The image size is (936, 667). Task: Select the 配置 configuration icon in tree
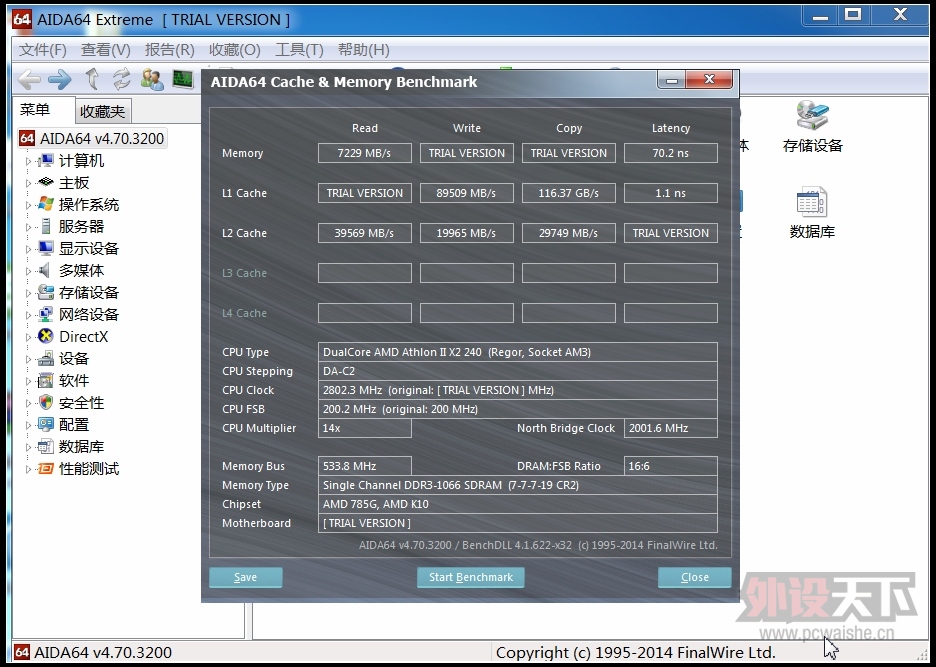click(x=45, y=425)
